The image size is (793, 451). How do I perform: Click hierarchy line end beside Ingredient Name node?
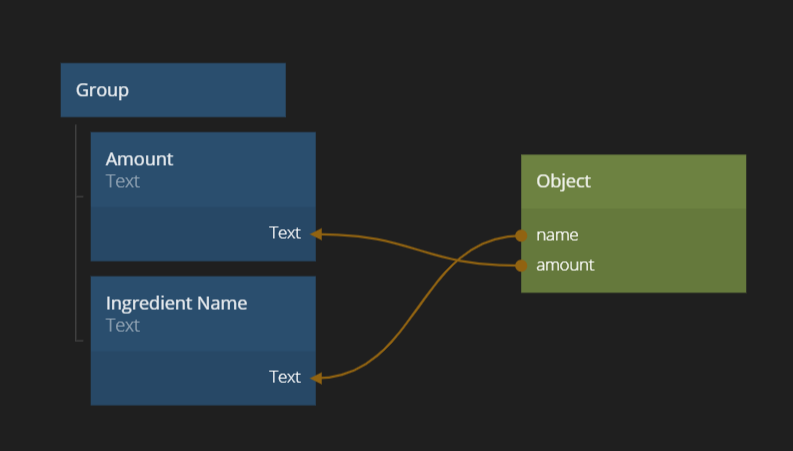pos(80,341)
